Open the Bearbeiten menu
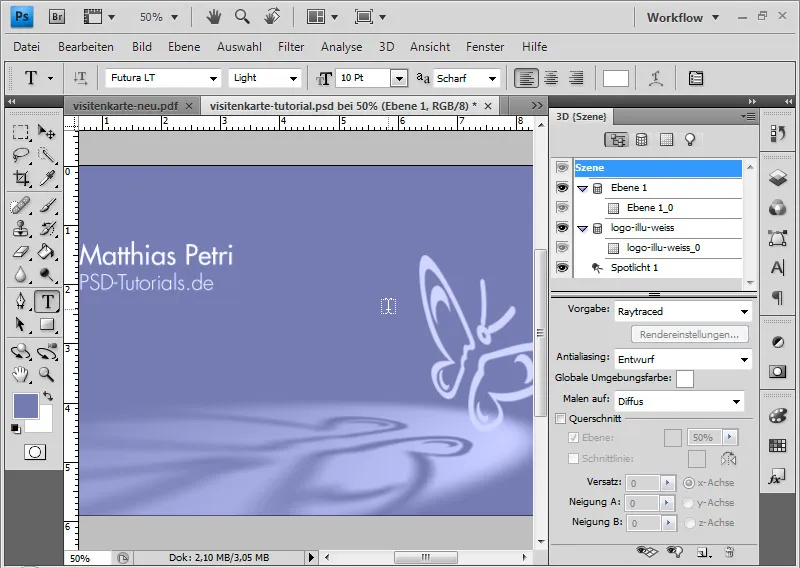800x568 pixels. coord(86,47)
